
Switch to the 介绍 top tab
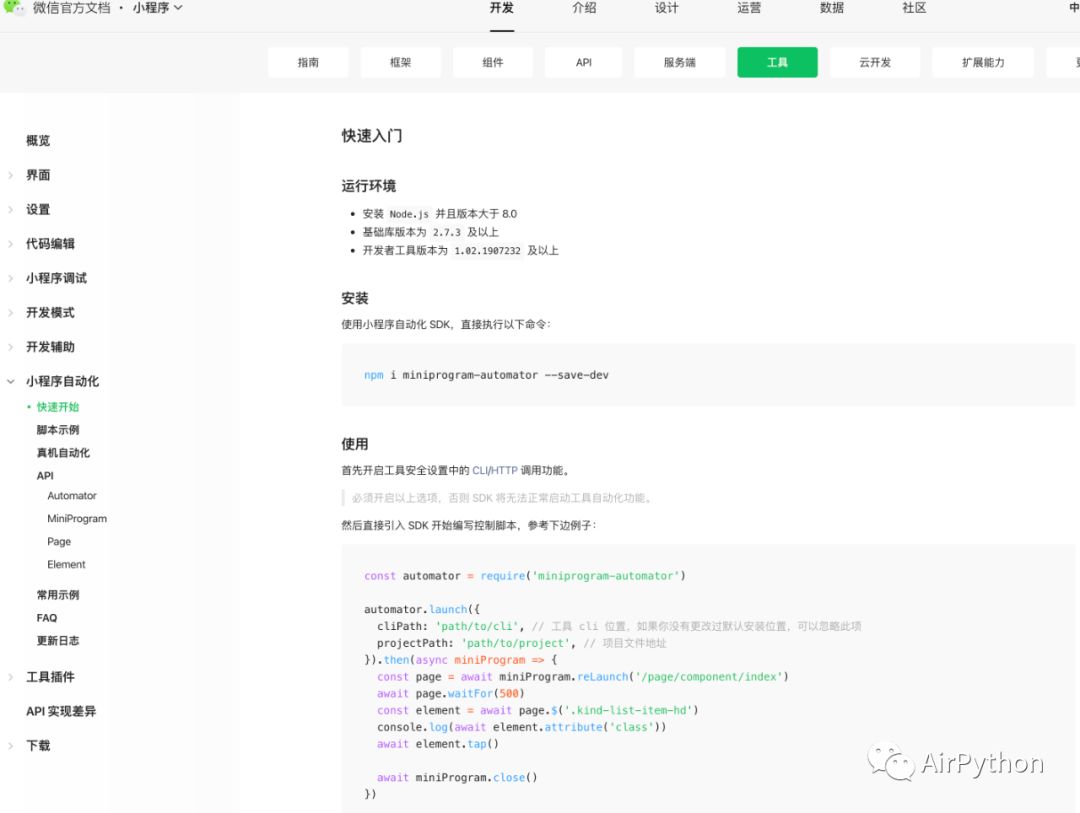pos(584,8)
